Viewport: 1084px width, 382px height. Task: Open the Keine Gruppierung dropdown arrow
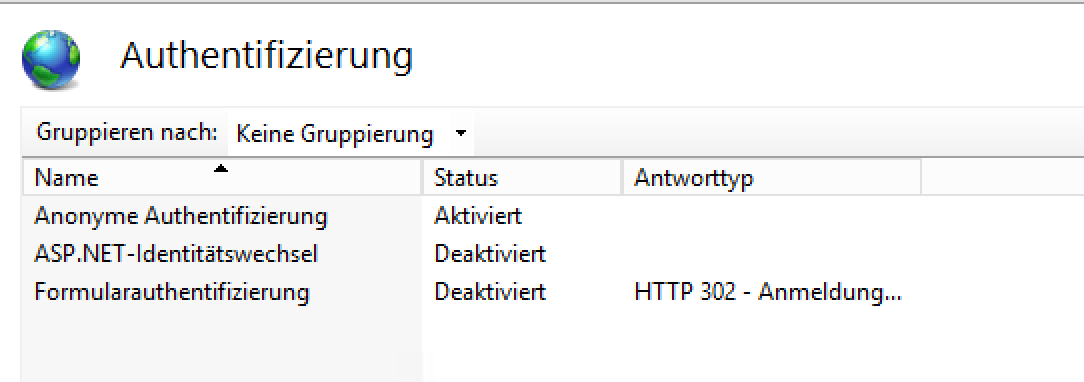[x=461, y=134]
